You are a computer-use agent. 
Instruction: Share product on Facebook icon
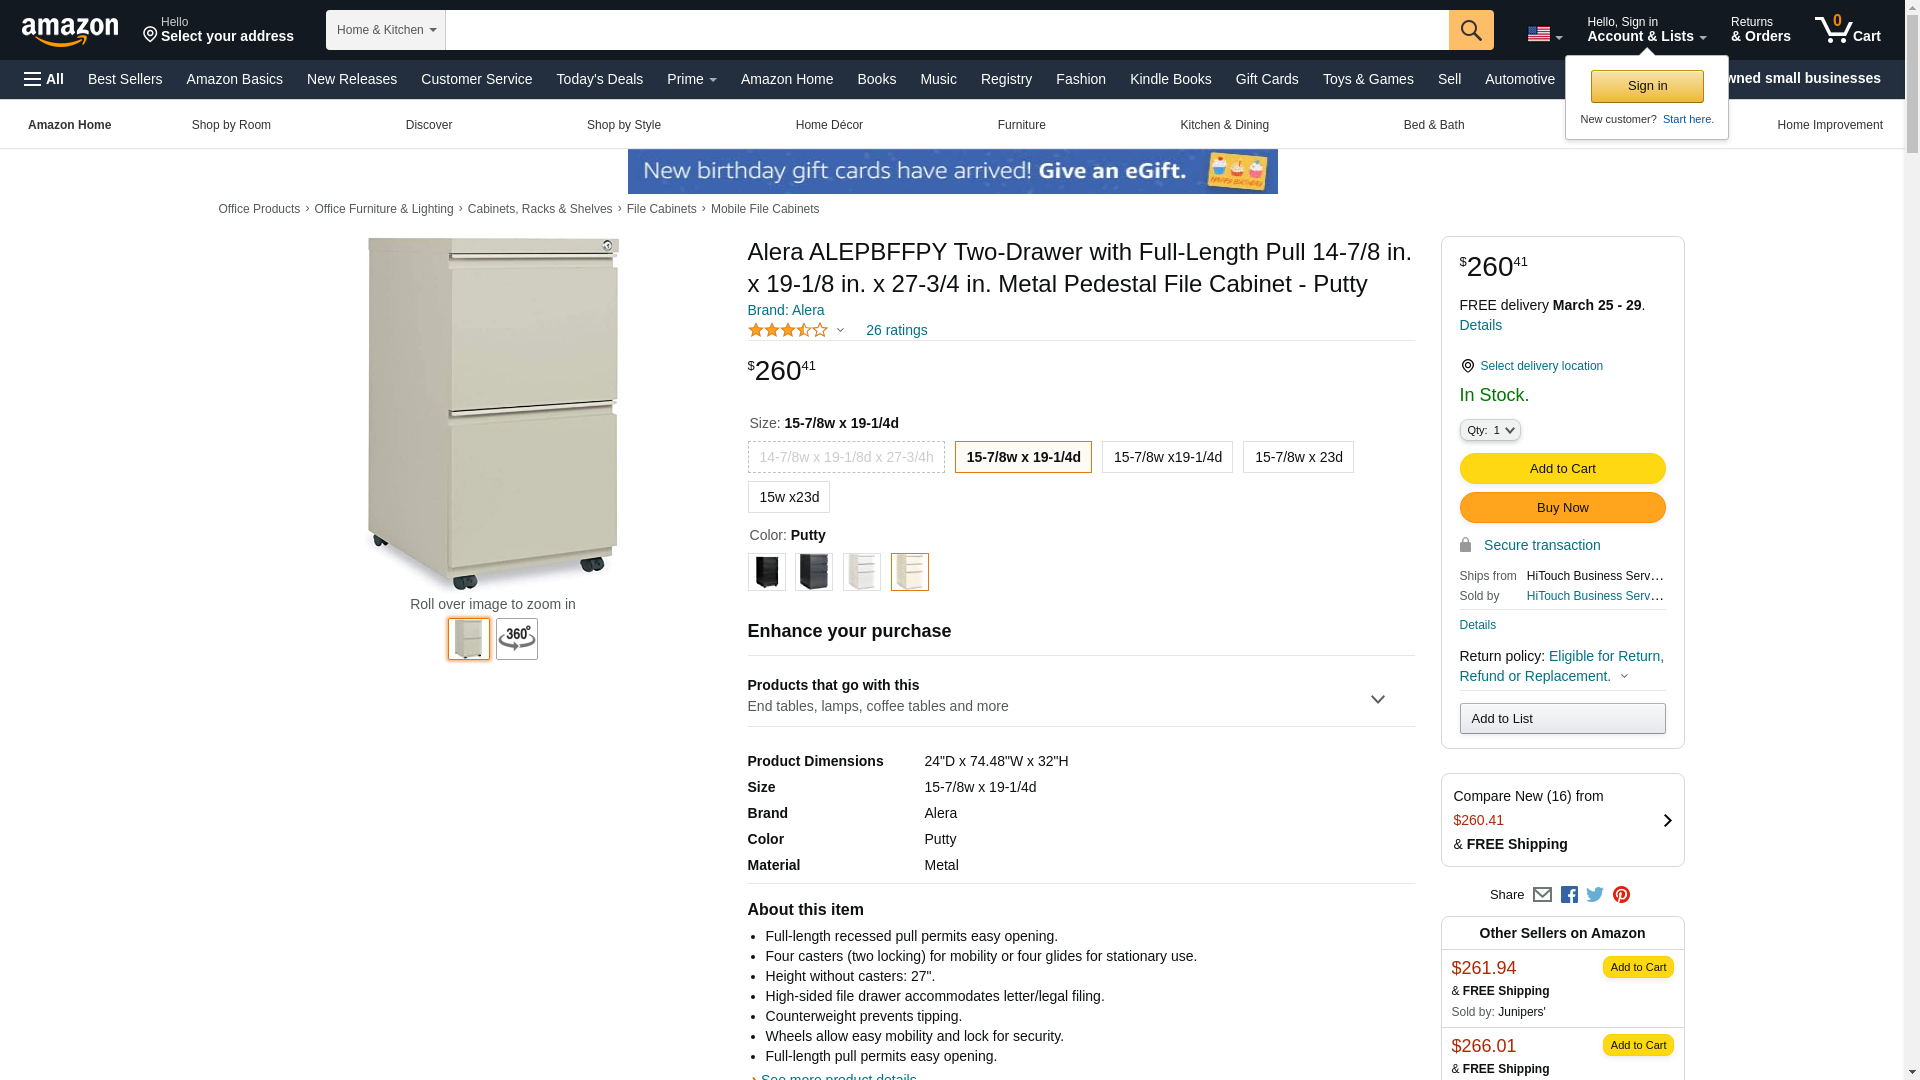pyautogui.click(x=1569, y=895)
